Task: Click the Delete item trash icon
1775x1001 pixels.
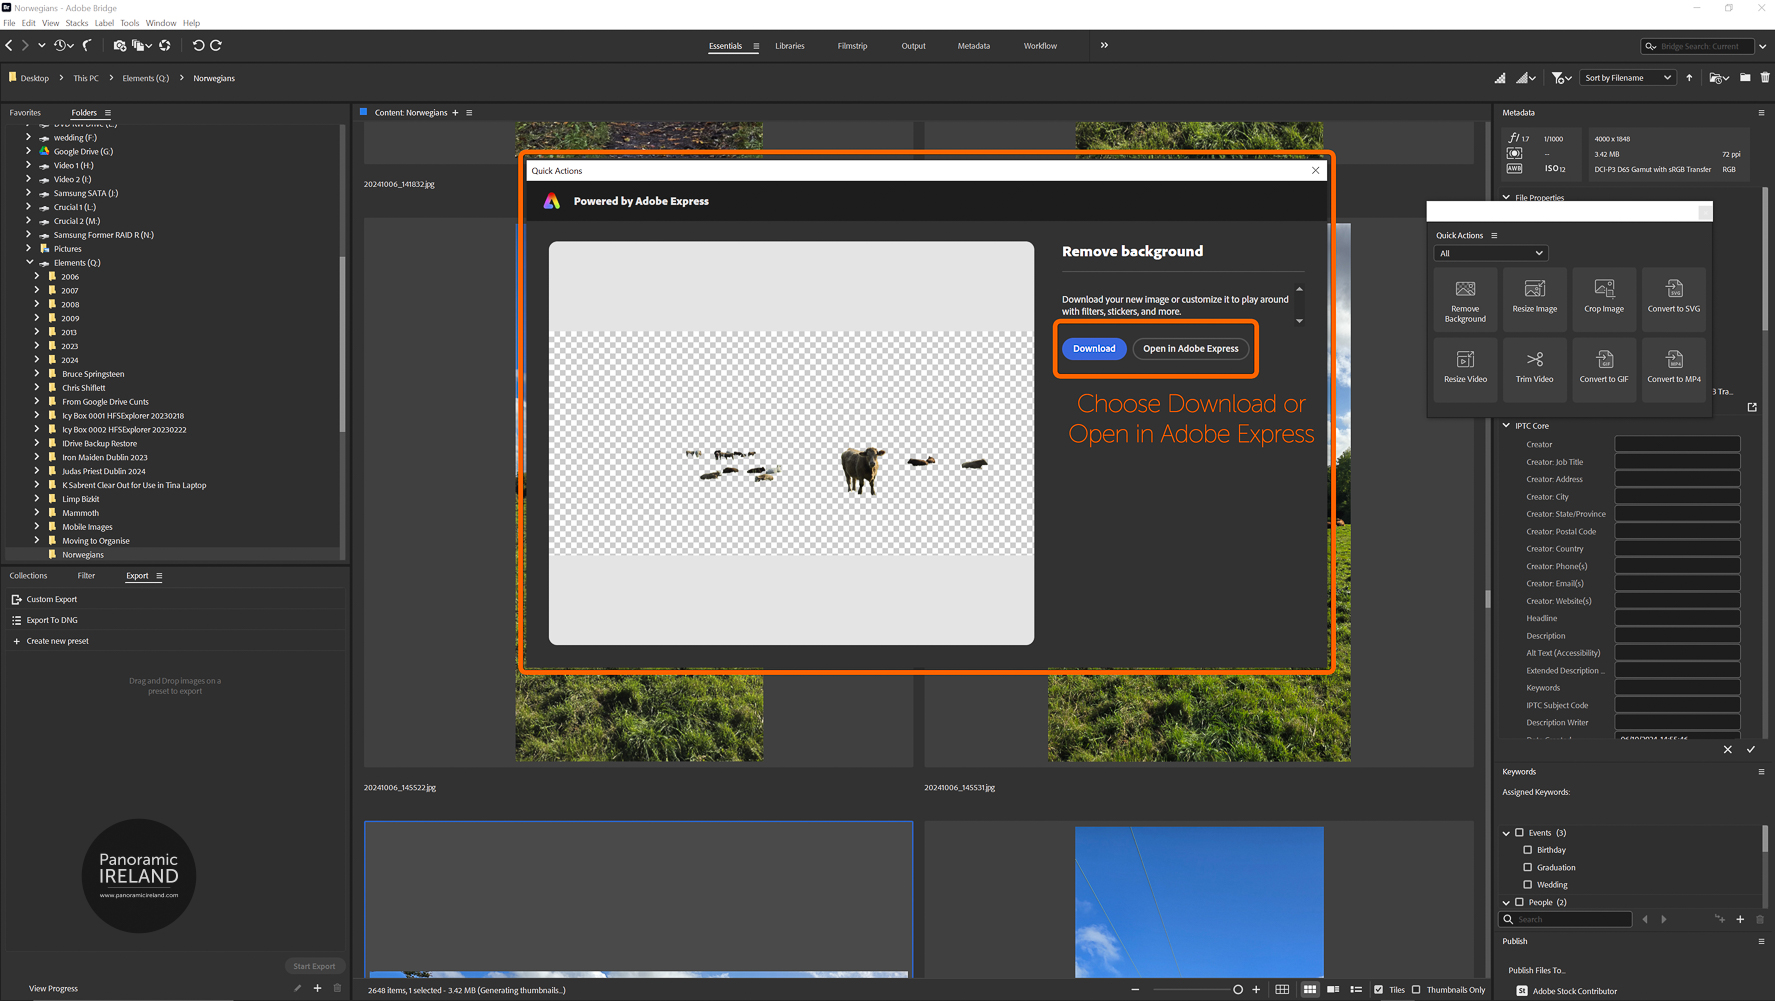Action: (x=1767, y=77)
